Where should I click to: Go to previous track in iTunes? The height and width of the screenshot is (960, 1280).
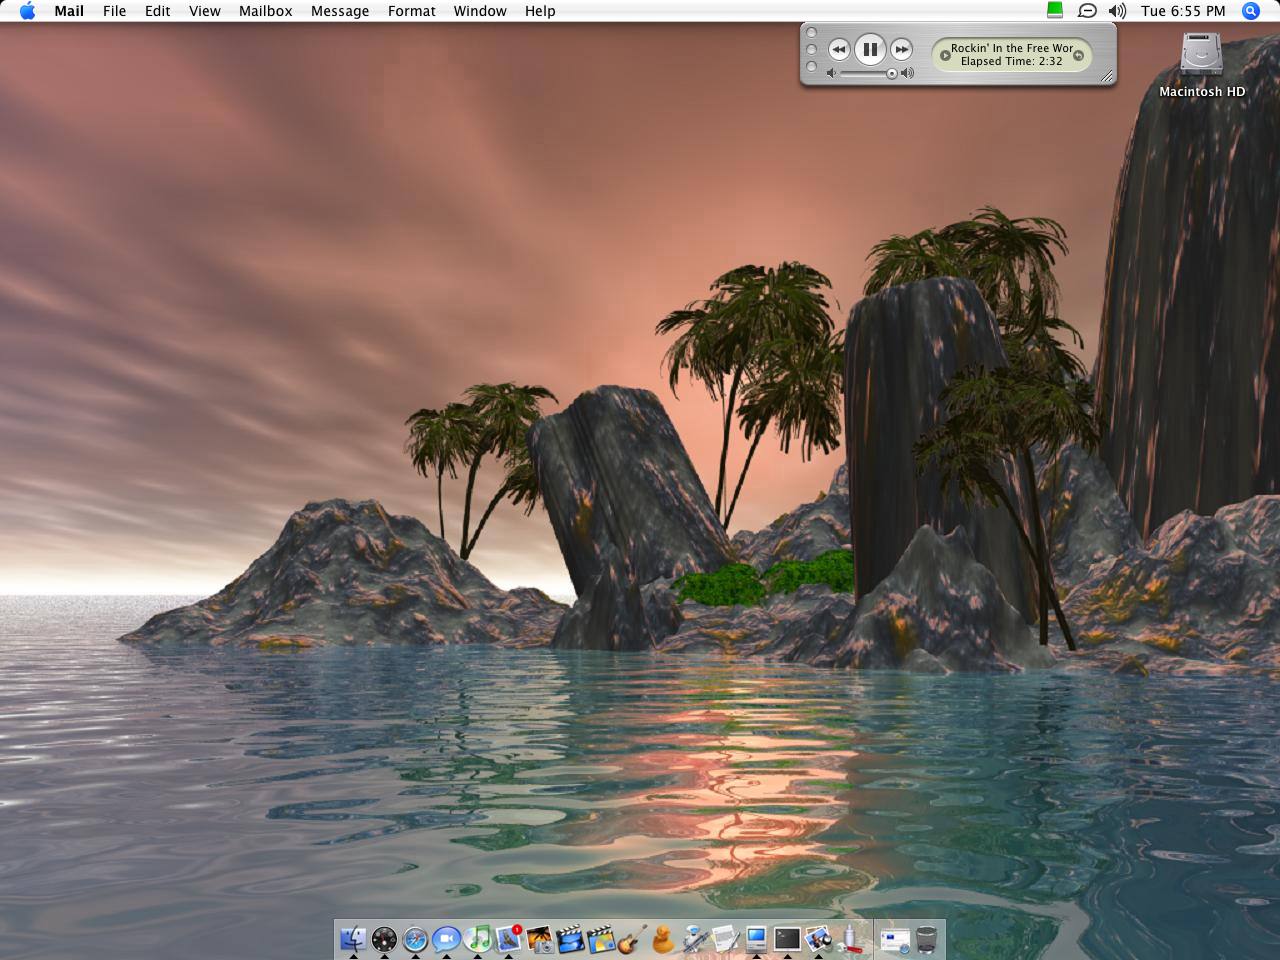tap(839, 49)
